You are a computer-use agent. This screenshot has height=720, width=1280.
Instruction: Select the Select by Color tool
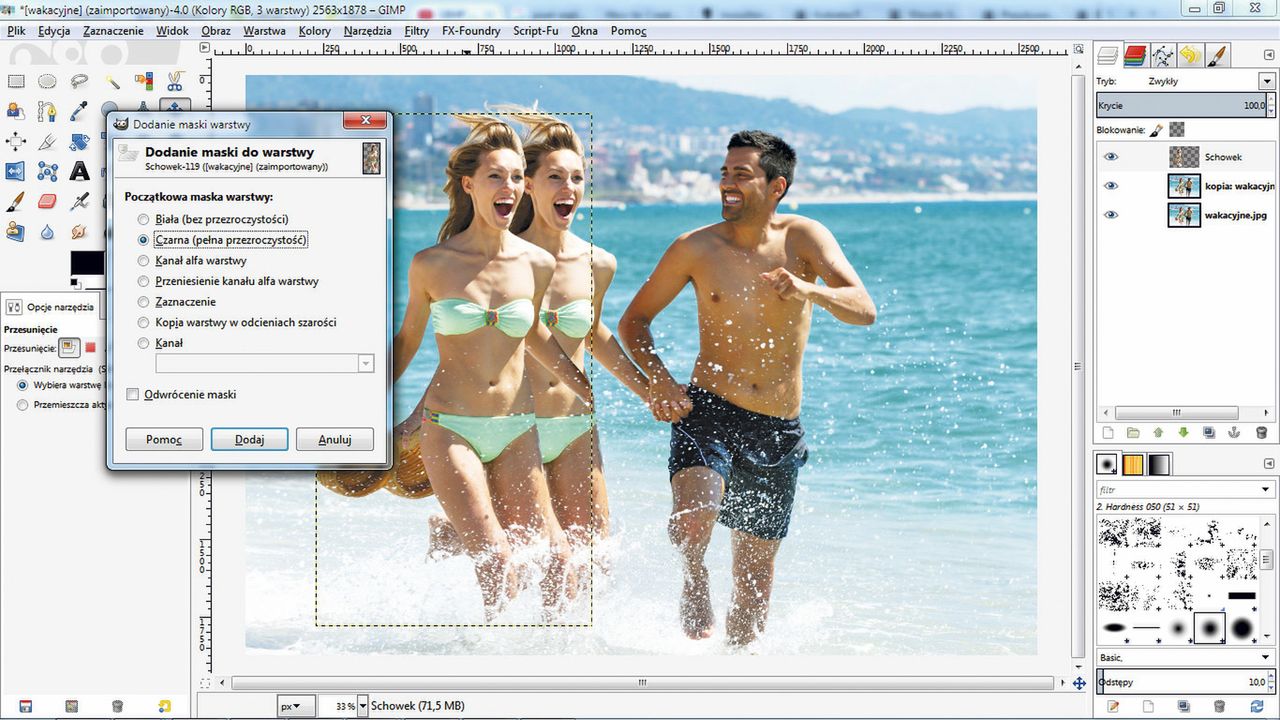143,81
